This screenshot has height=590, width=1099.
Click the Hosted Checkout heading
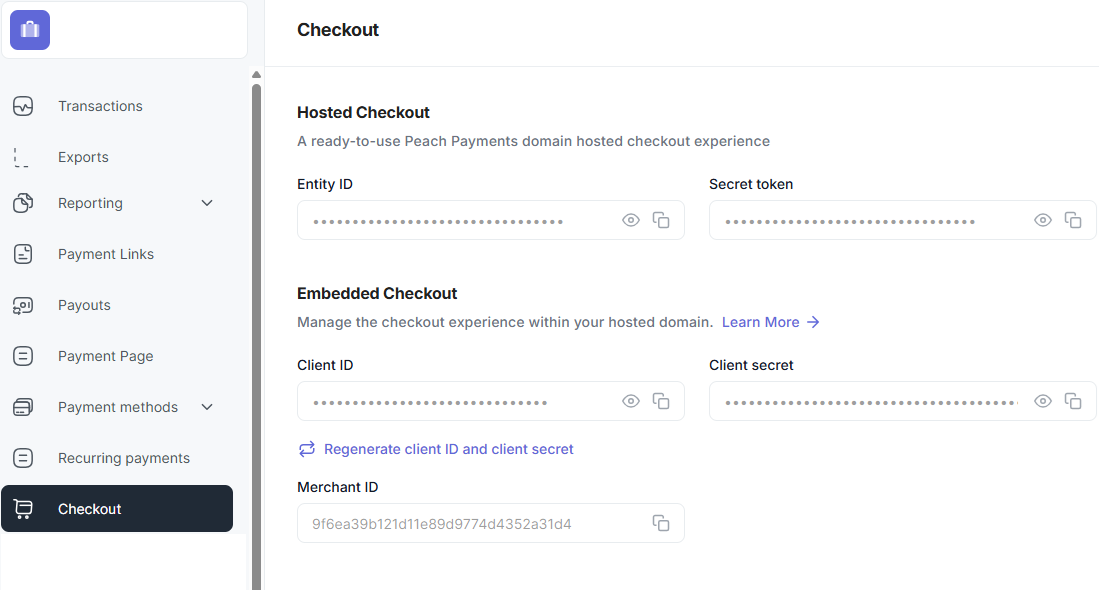pyautogui.click(x=363, y=113)
